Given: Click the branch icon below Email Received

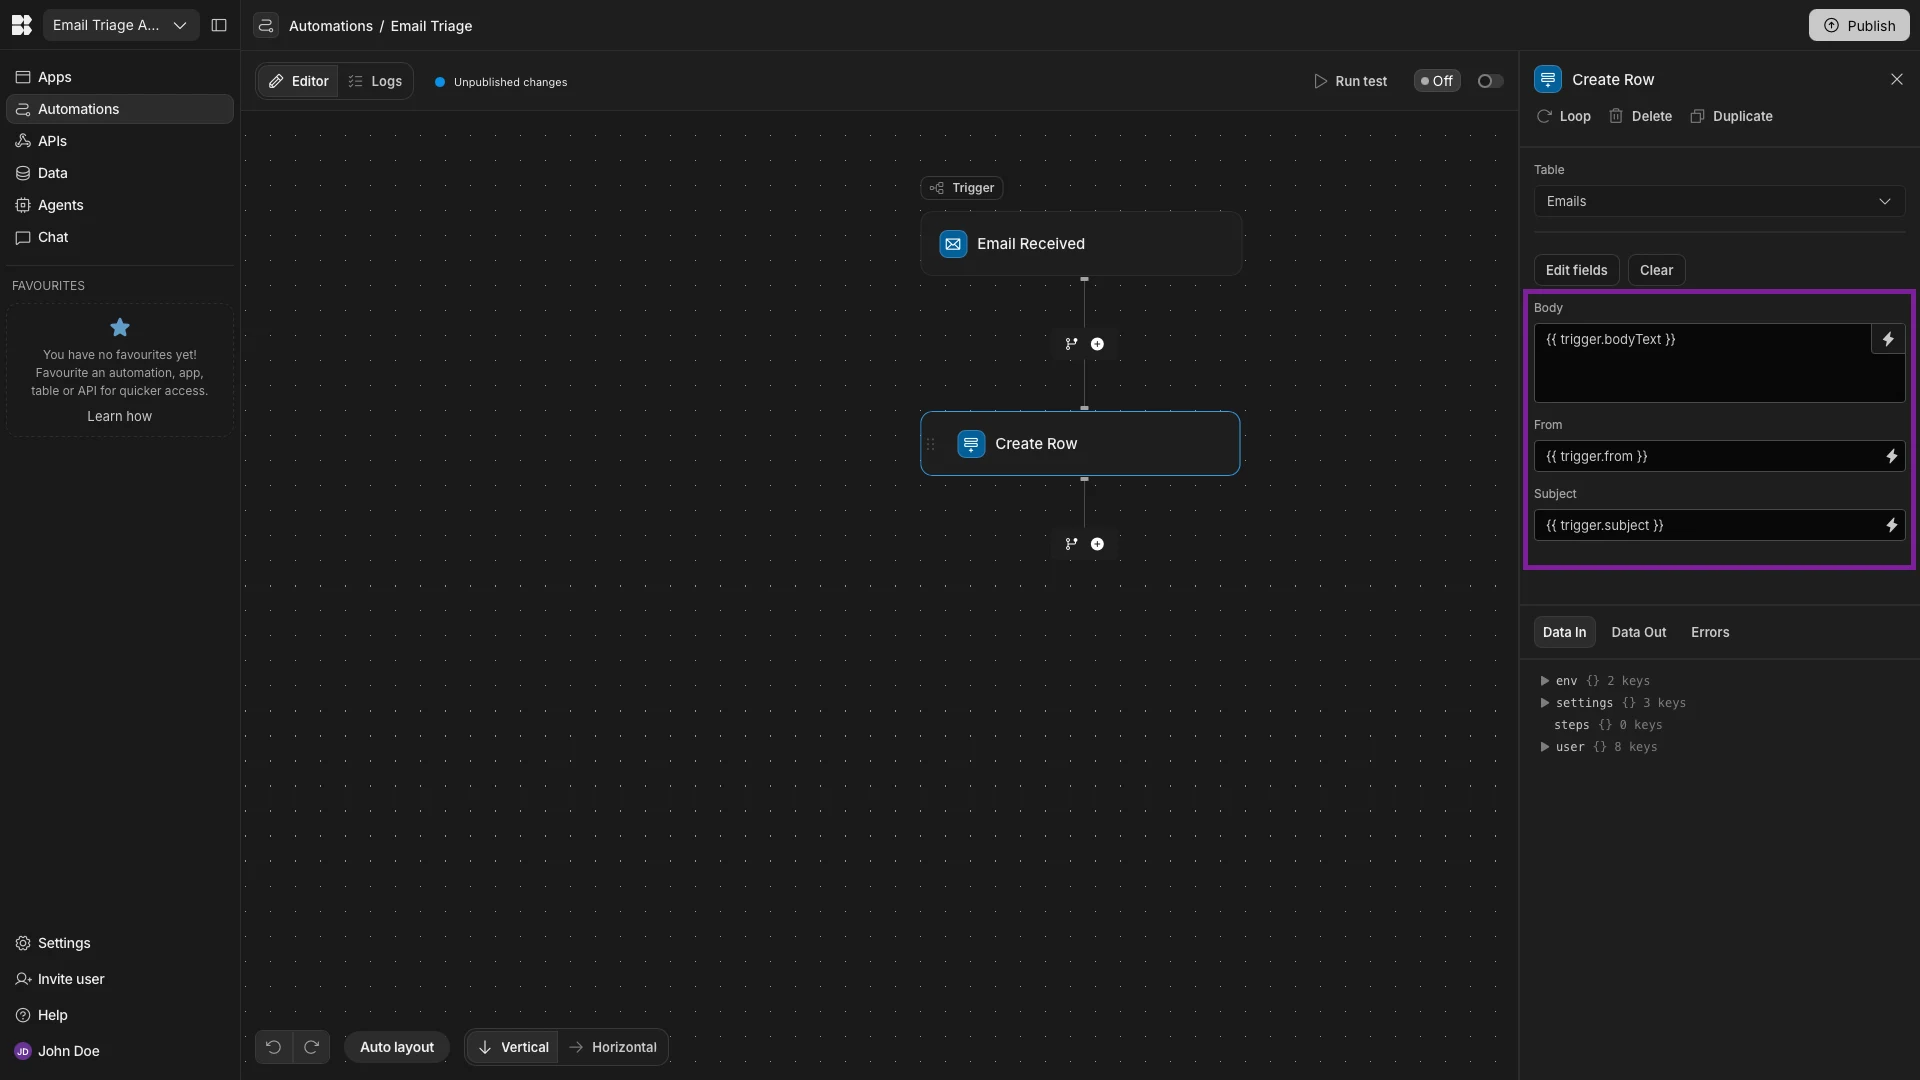Looking at the screenshot, I should [1071, 344].
